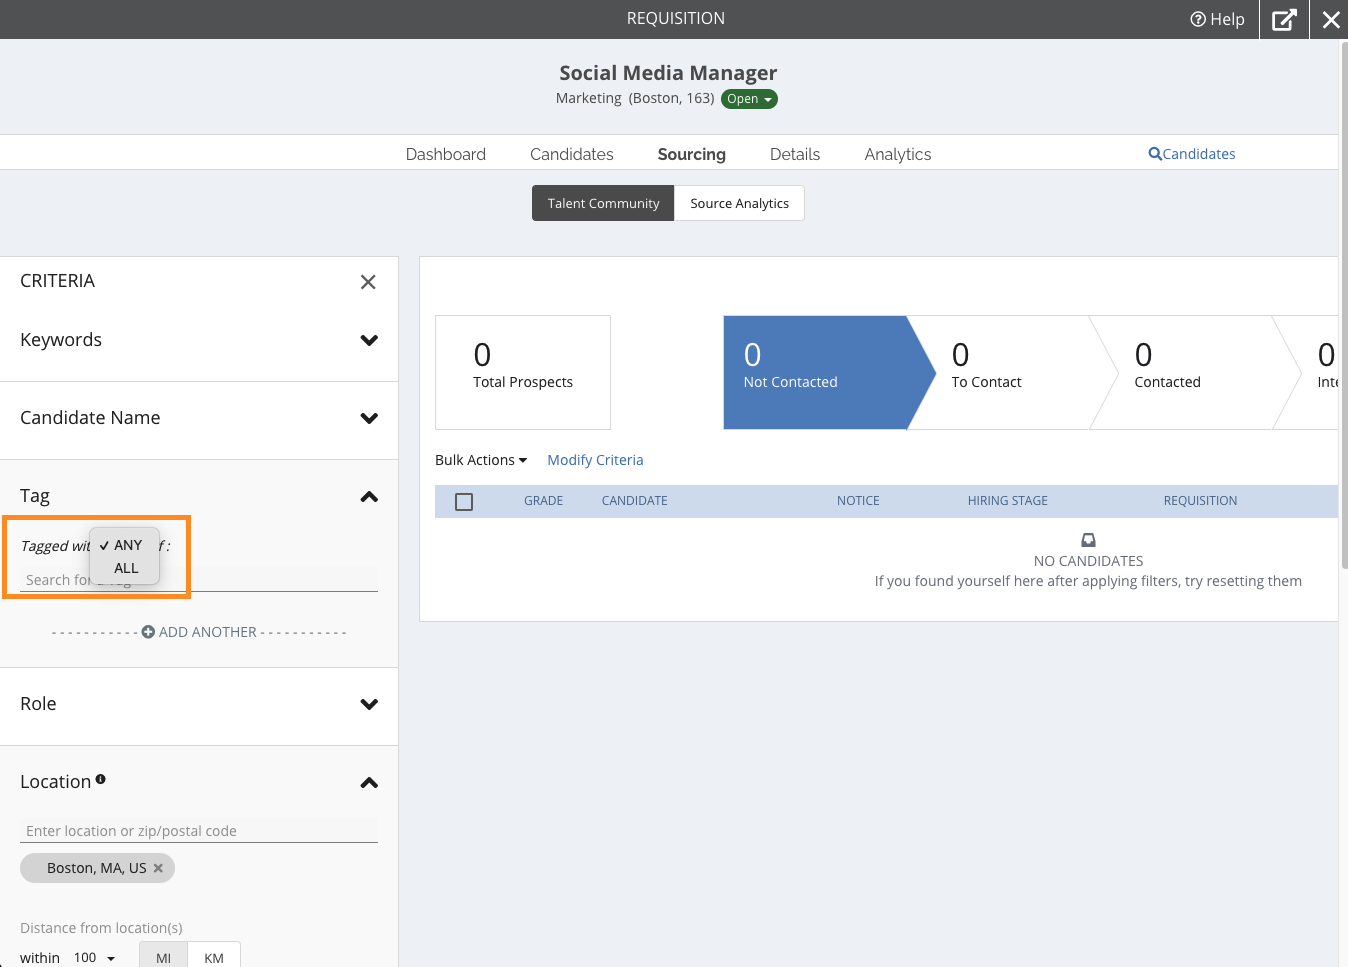The height and width of the screenshot is (967, 1348).
Task: Remove the Boston, MA, US location chip
Action: [x=158, y=868]
